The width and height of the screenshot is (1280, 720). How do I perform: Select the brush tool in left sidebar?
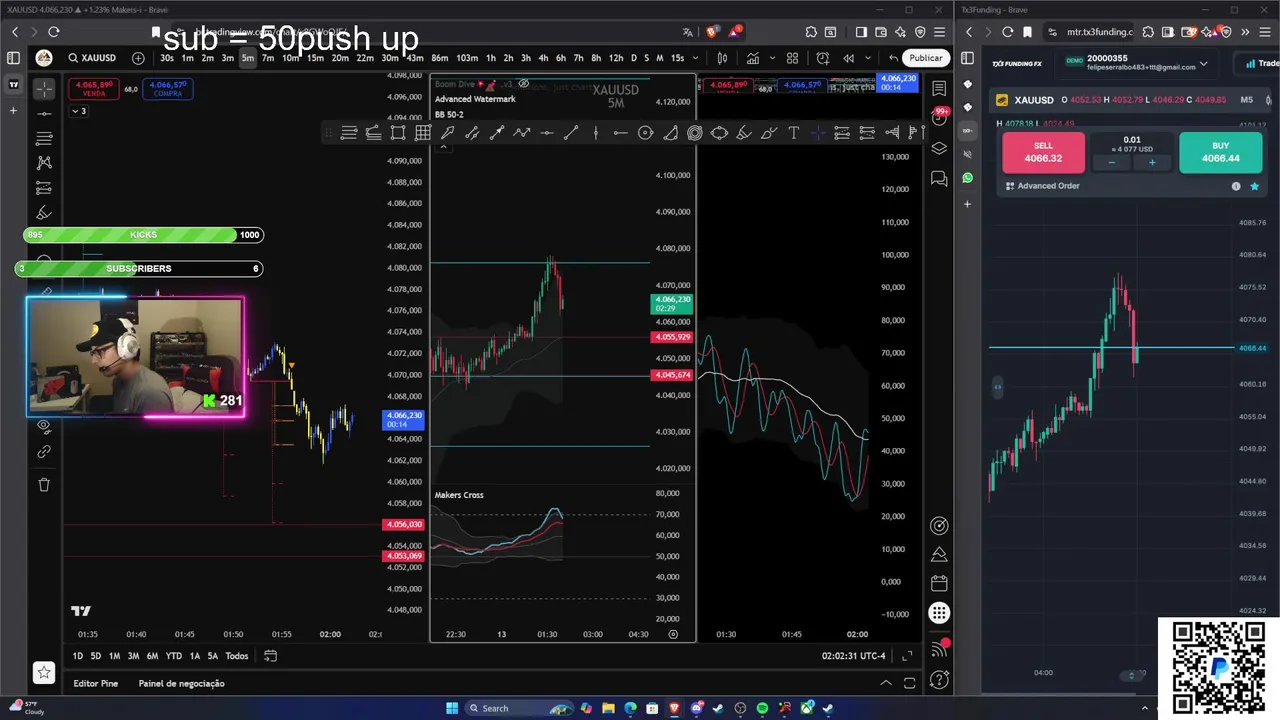pyautogui.click(x=44, y=212)
